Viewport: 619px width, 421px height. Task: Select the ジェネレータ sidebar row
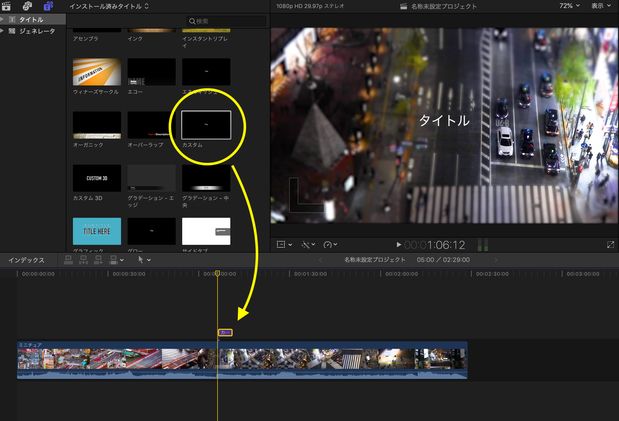coord(33,31)
